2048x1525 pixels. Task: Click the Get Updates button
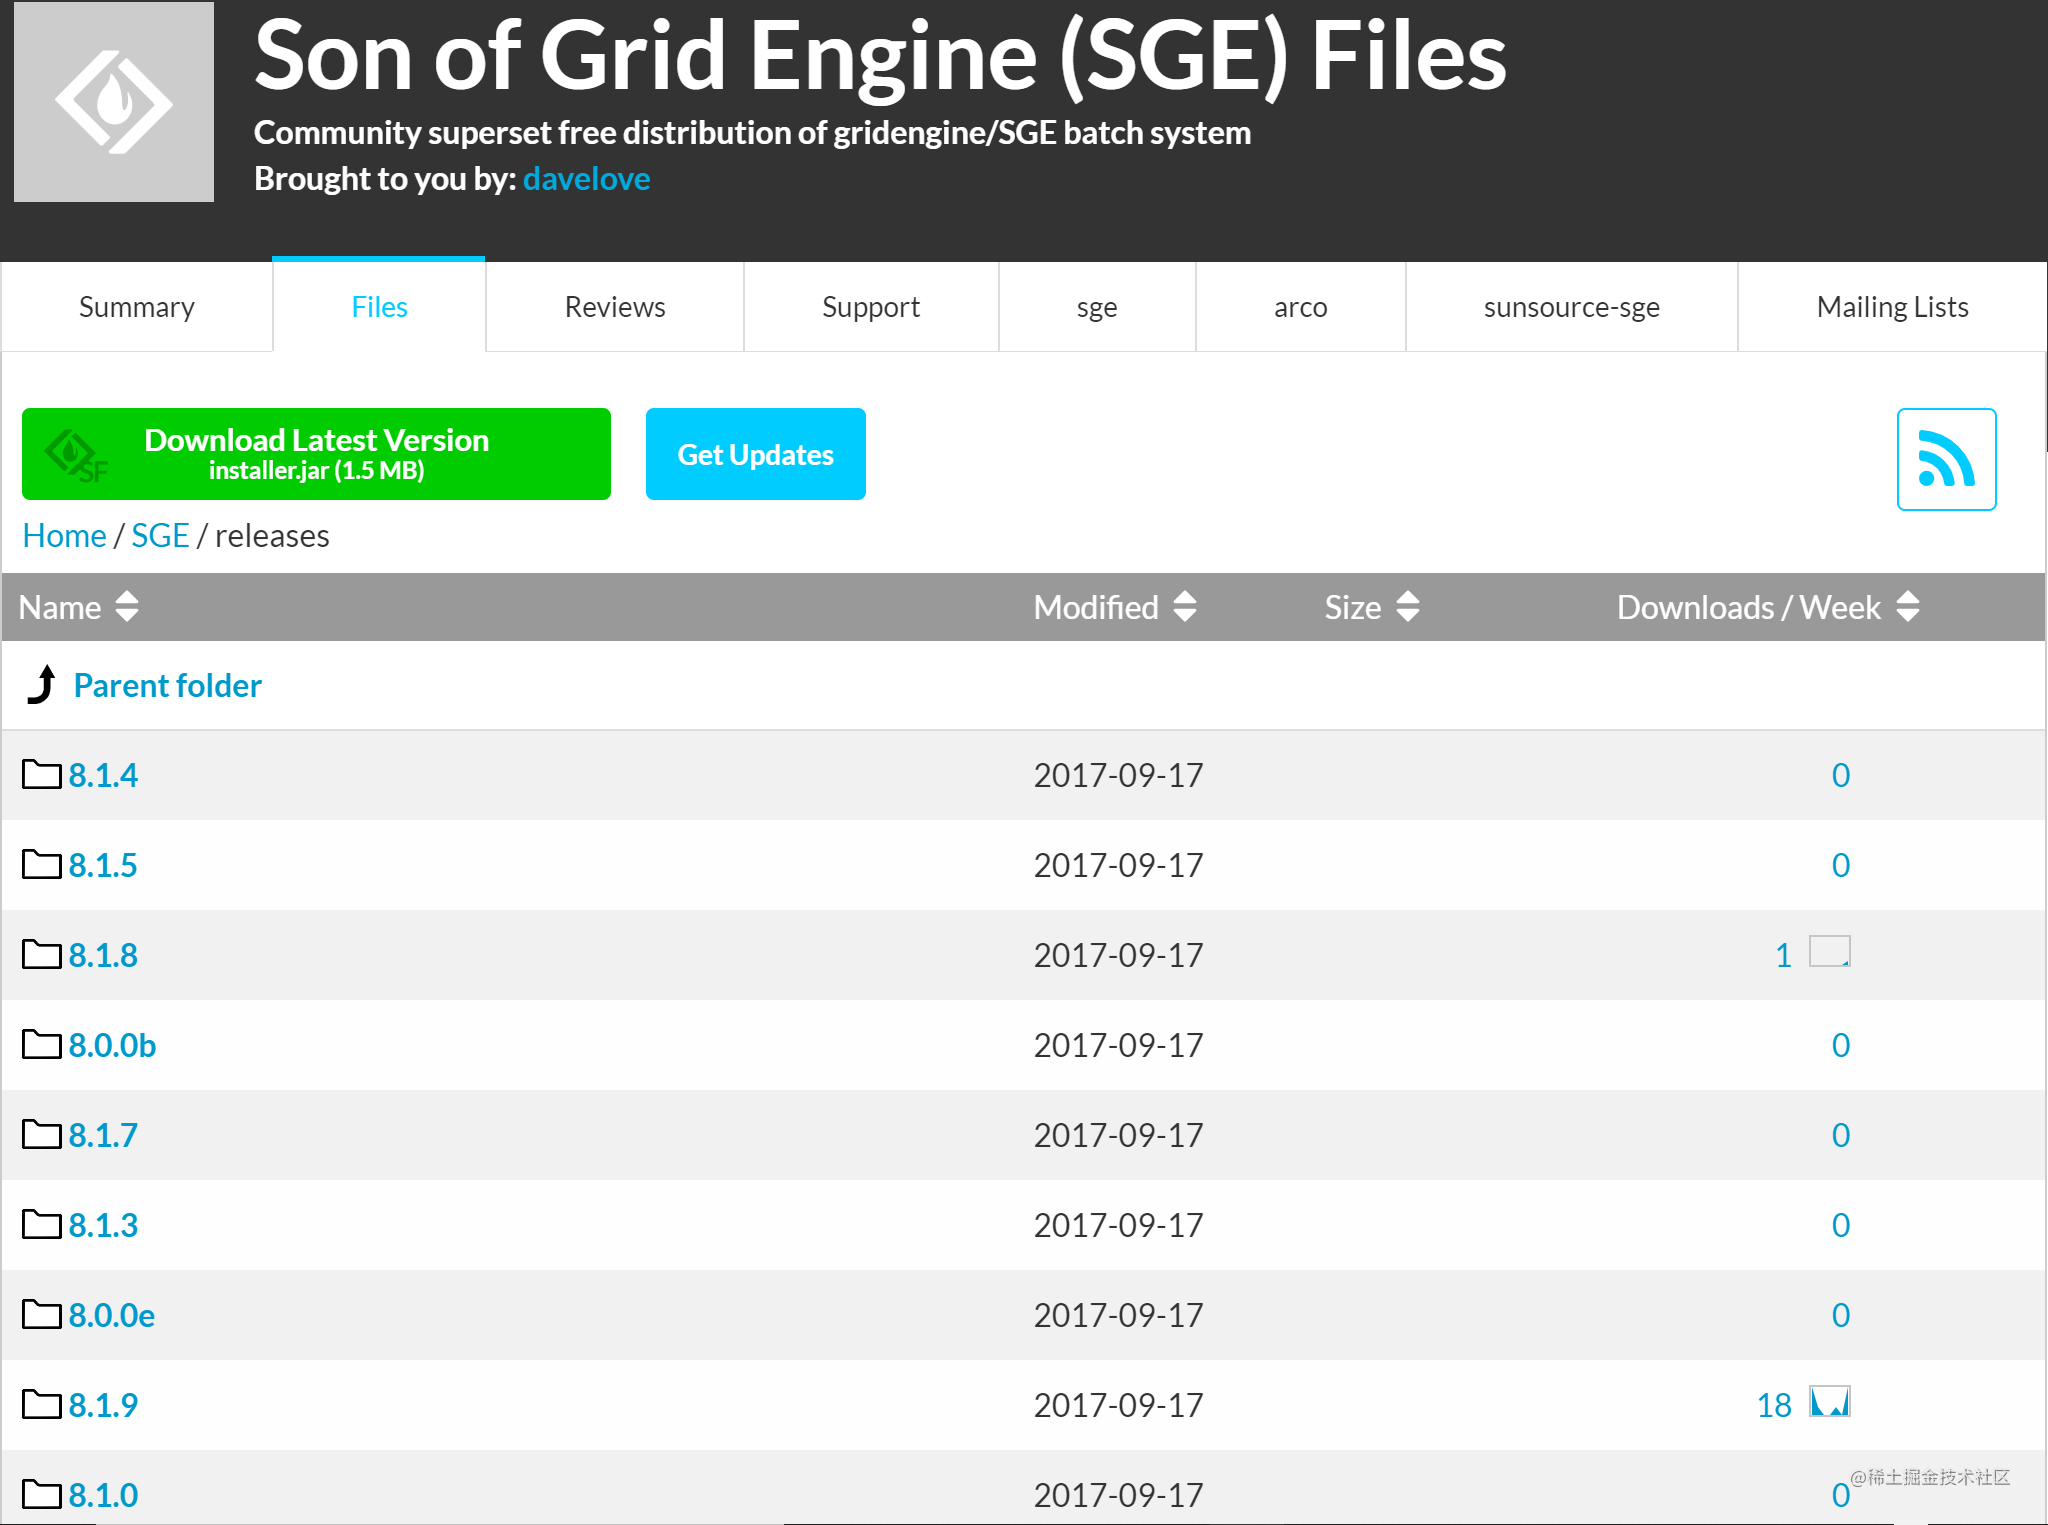pos(755,454)
